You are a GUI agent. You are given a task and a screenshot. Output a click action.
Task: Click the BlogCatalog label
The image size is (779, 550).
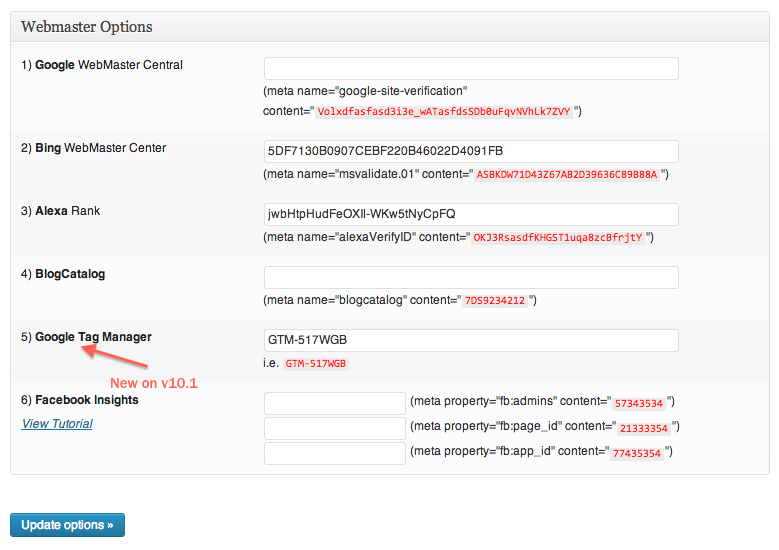(x=63, y=274)
